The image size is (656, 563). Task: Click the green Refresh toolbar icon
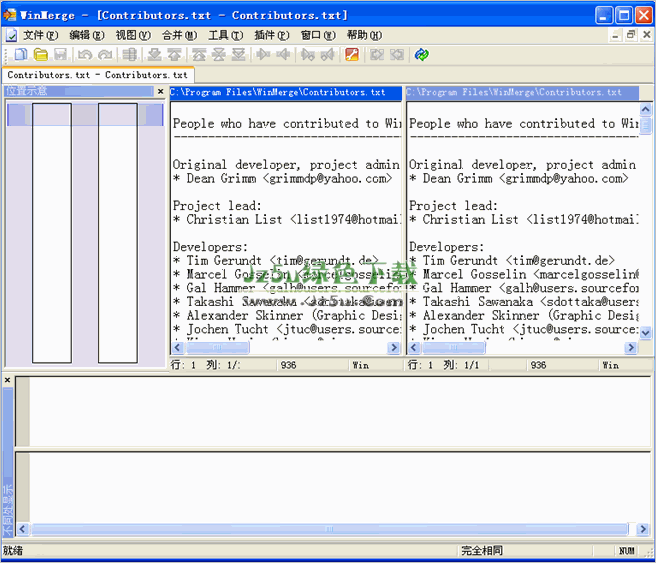tap(421, 55)
